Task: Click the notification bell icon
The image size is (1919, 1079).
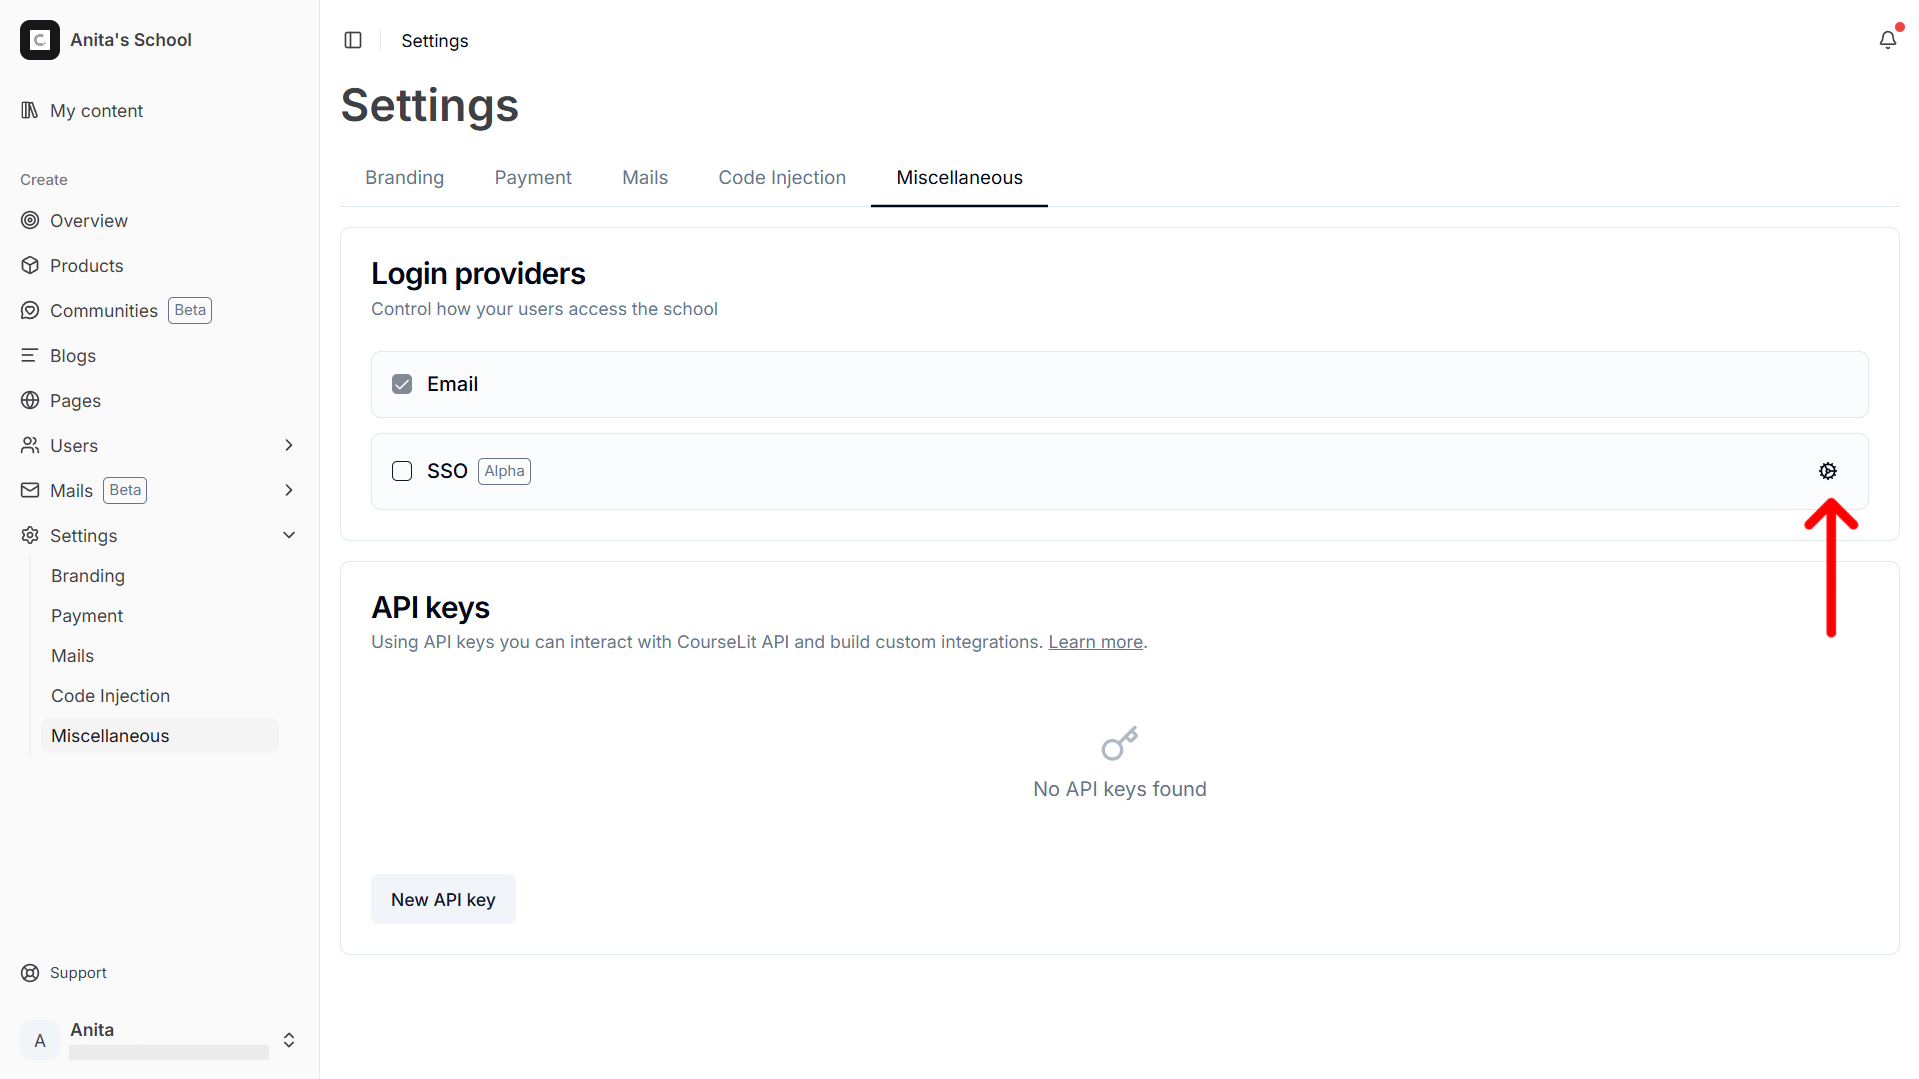Action: 1888,40
